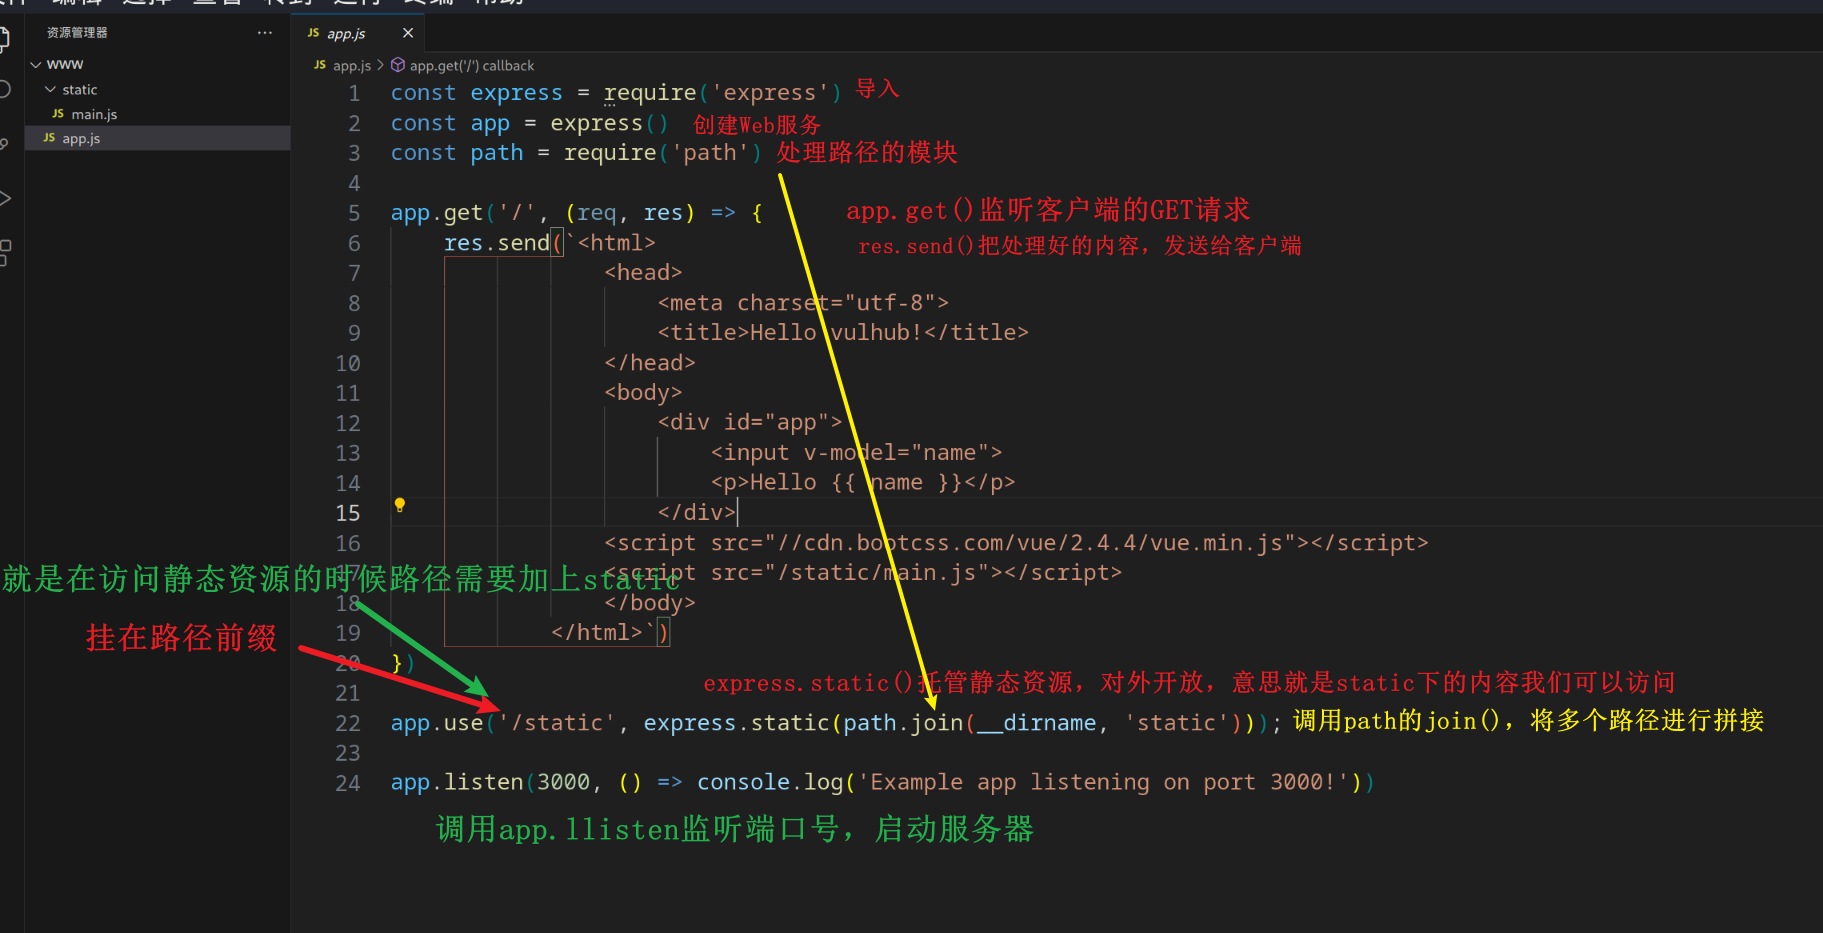1823x933 pixels.
Task: Click the 'express()' call on line 2
Action: coord(609,123)
